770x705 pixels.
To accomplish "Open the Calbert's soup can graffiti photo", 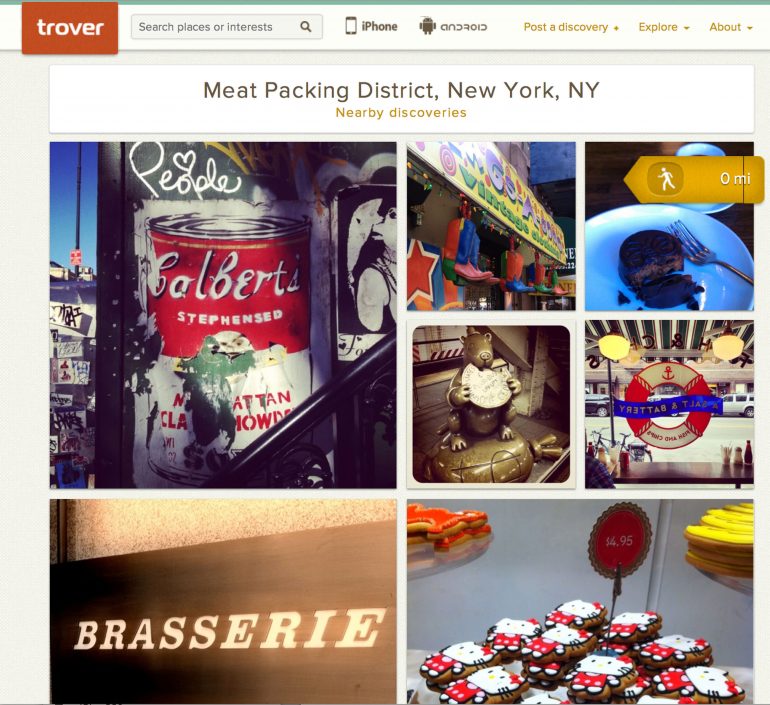I will [223, 315].
